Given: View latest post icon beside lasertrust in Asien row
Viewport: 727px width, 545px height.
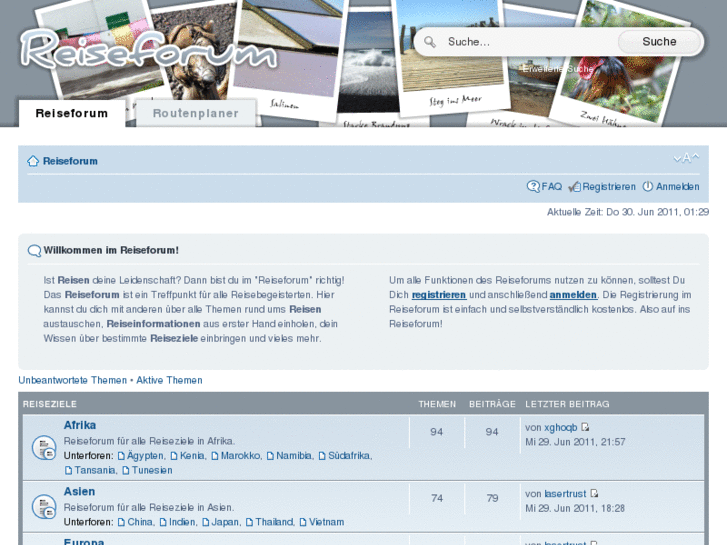Looking at the screenshot, I should click(x=594, y=494).
